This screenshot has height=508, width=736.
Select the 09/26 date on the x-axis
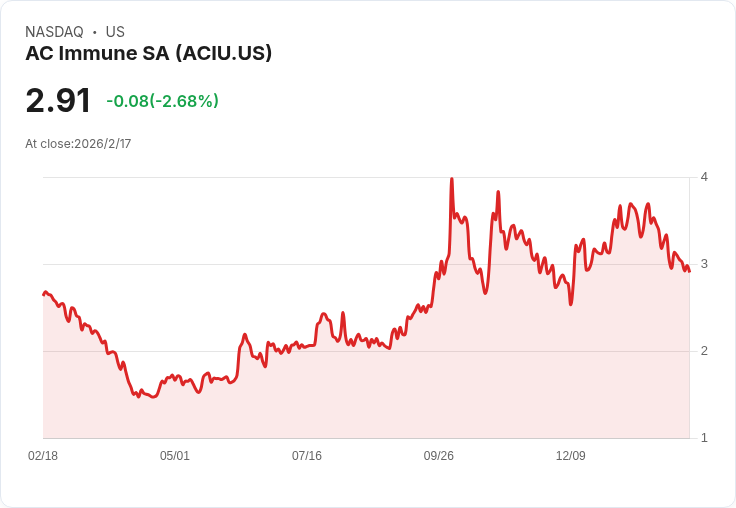click(439, 456)
